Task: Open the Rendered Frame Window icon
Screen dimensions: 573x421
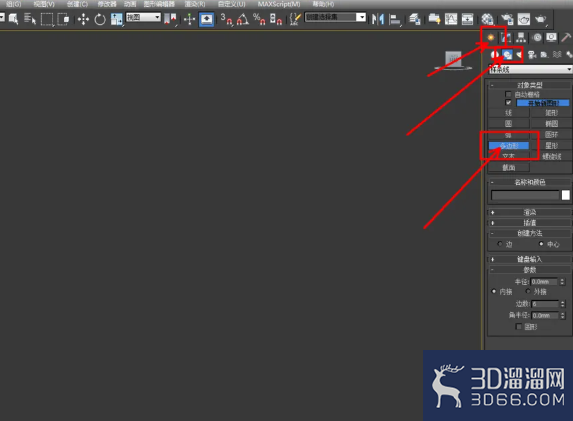Action: [x=524, y=19]
